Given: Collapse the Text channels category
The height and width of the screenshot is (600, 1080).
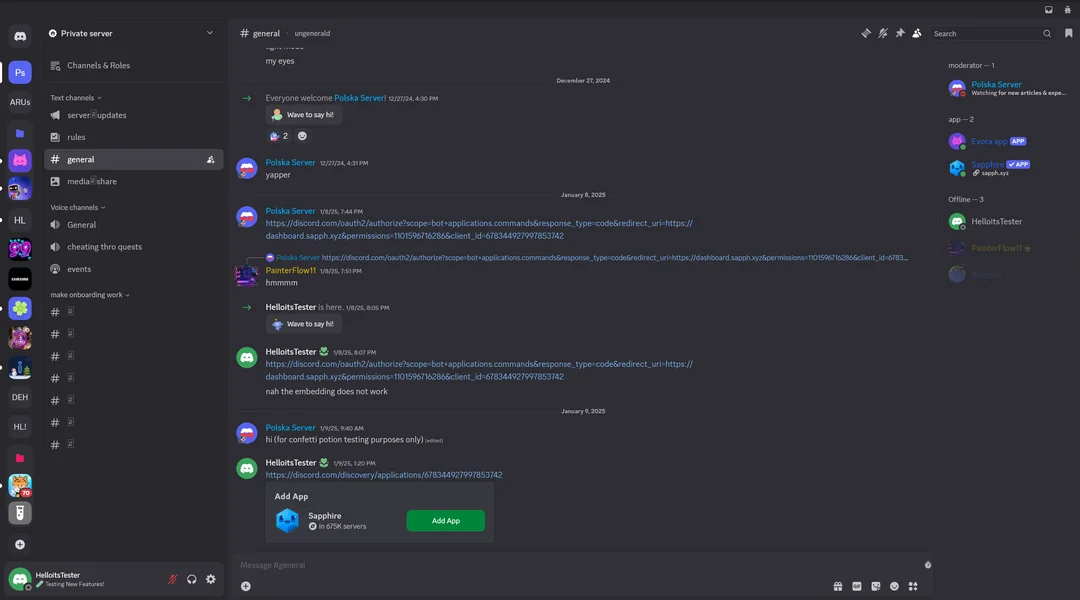Looking at the screenshot, I should [x=76, y=98].
